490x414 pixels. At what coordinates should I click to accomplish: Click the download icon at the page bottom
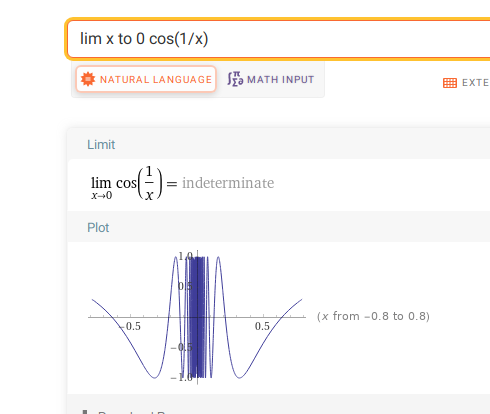pos(85,412)
